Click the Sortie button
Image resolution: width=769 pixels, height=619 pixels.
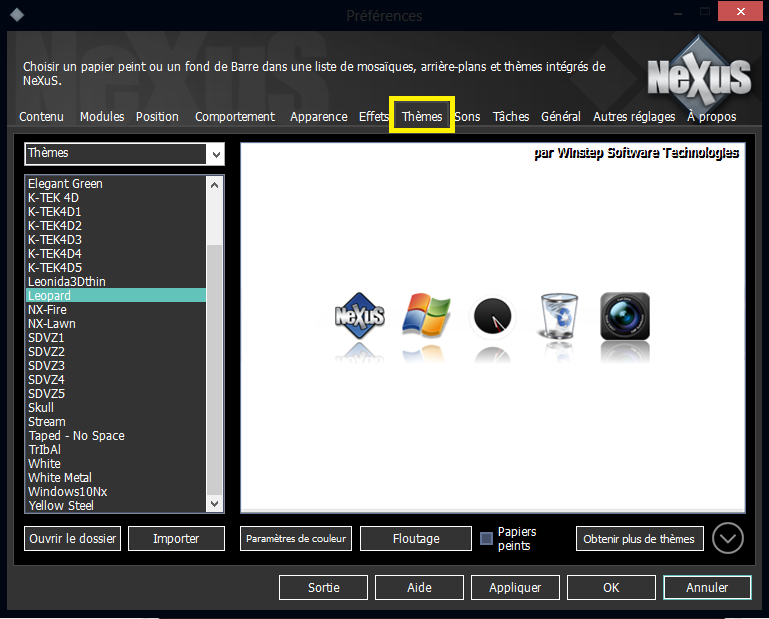click(x=323, y=588)
